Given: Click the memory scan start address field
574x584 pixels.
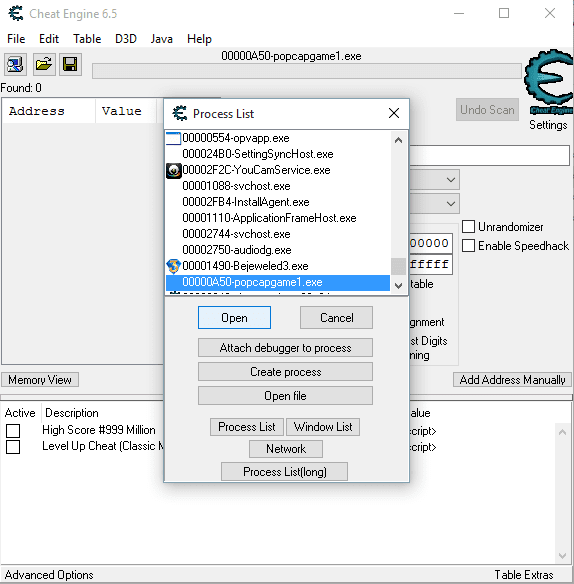Looking at the screenshot, I should (431, 244).
